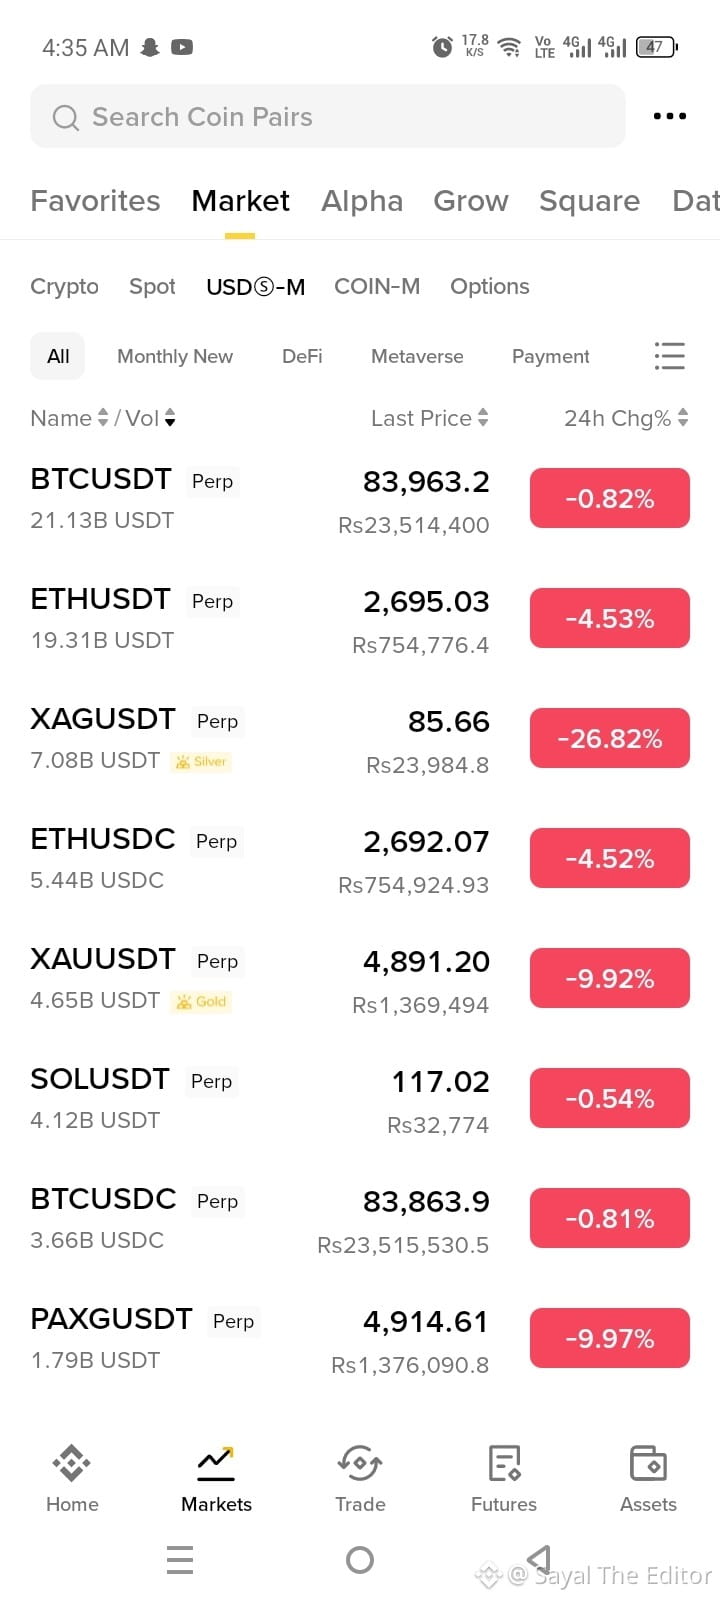The image size is (720, 1600).
Task: Toggle the -26.82% change badge for XAGUSDT
Action: (x=610, y=738)
